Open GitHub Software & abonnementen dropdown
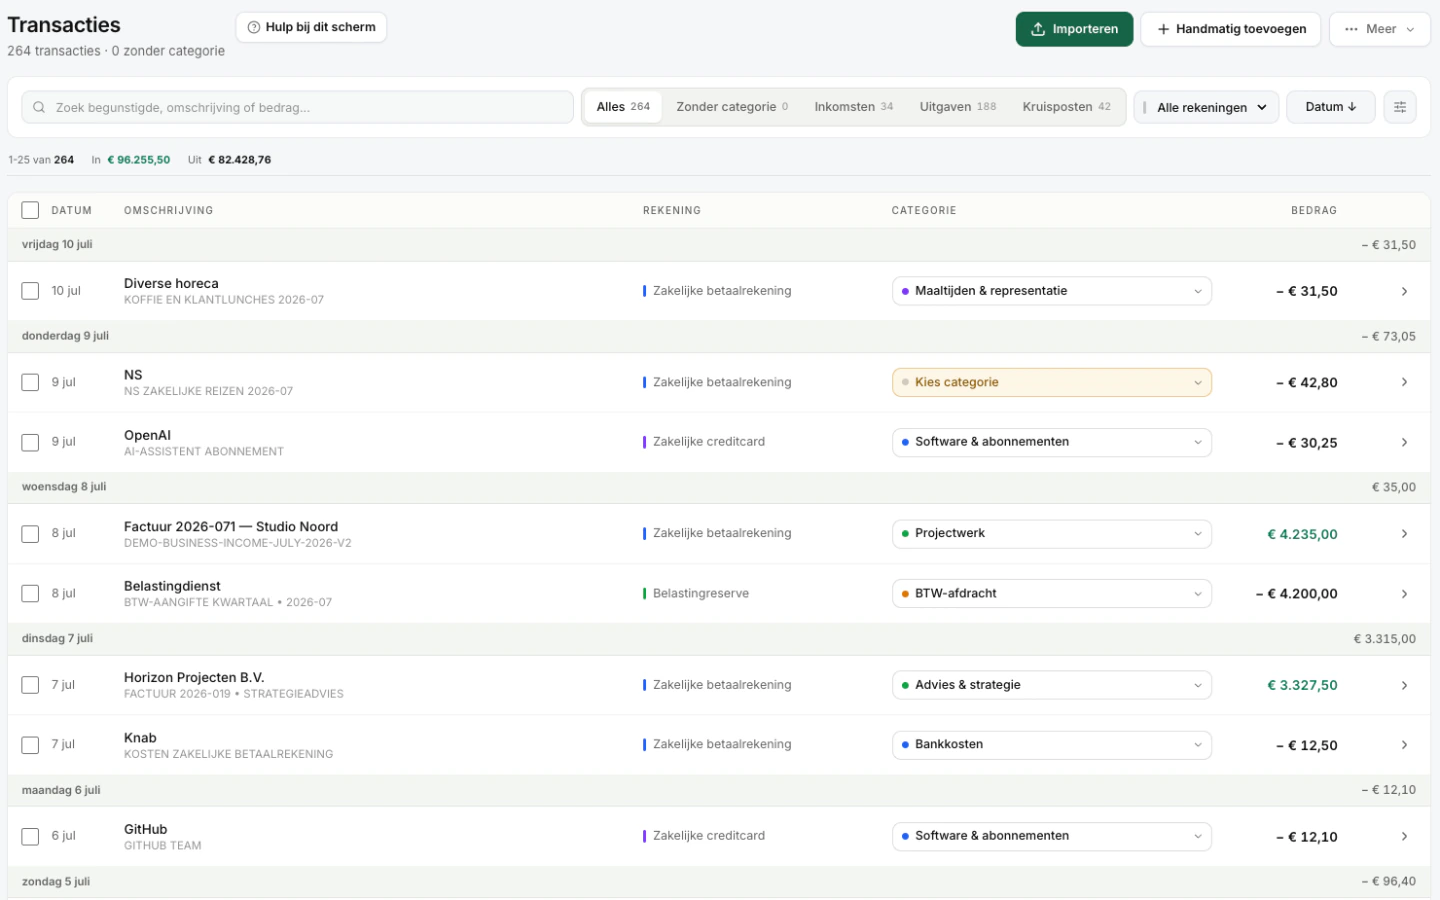This screenshot has height=900, width=1440. [1051, 836]
